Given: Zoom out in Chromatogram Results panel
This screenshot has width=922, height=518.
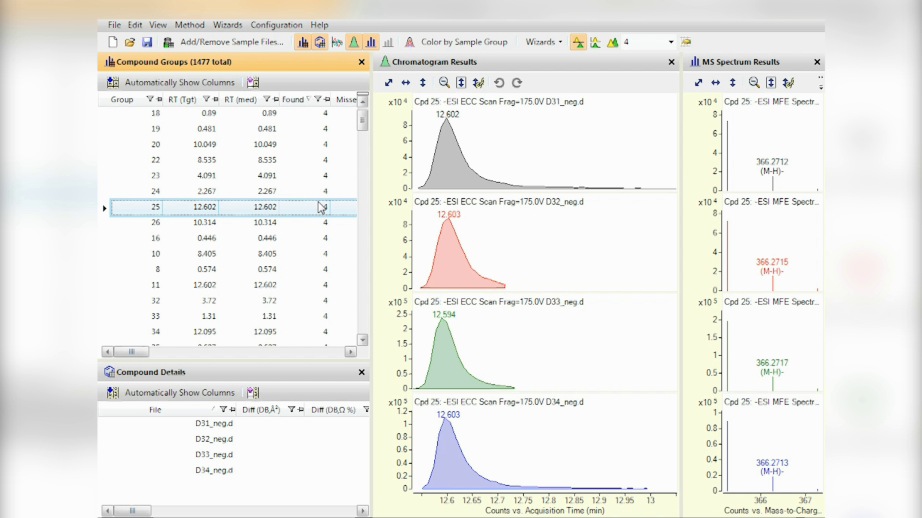Looking at the screenshot, I should pos(444,83).
